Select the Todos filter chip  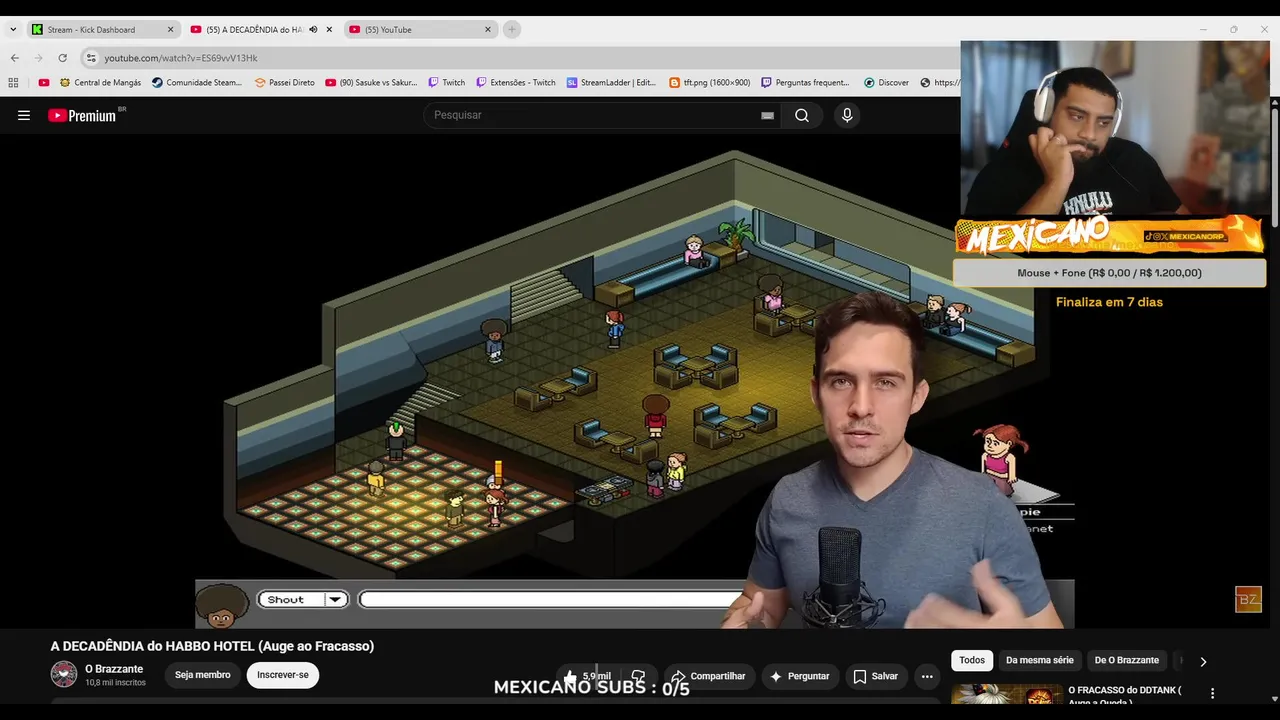(972, 660)
